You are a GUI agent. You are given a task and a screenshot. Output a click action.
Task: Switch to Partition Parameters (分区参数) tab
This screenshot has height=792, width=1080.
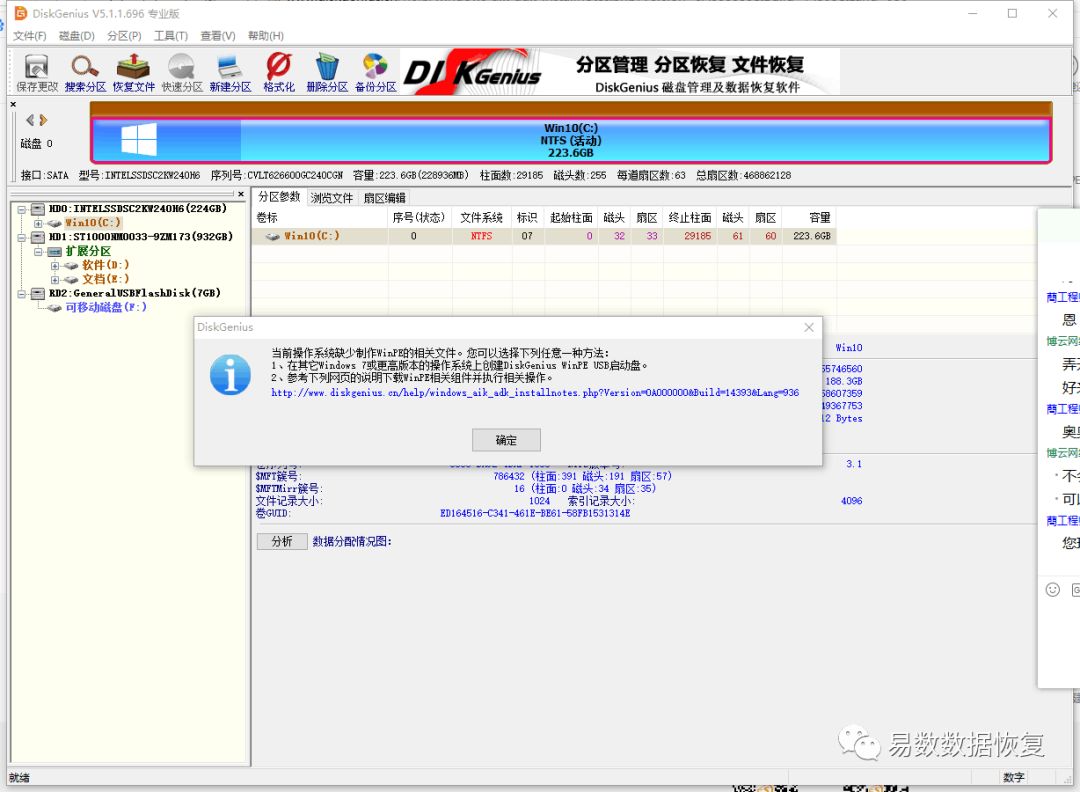point(279,197)
